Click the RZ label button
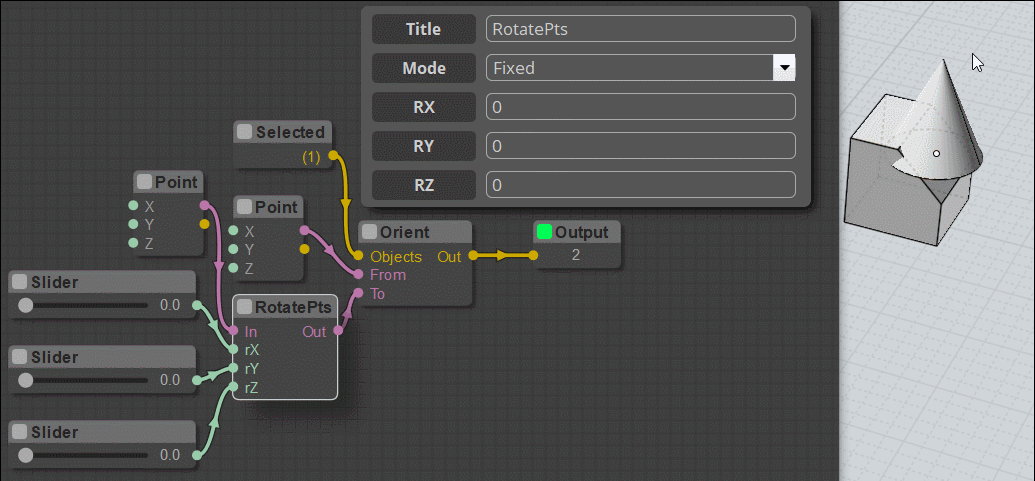 click(424, 185)
